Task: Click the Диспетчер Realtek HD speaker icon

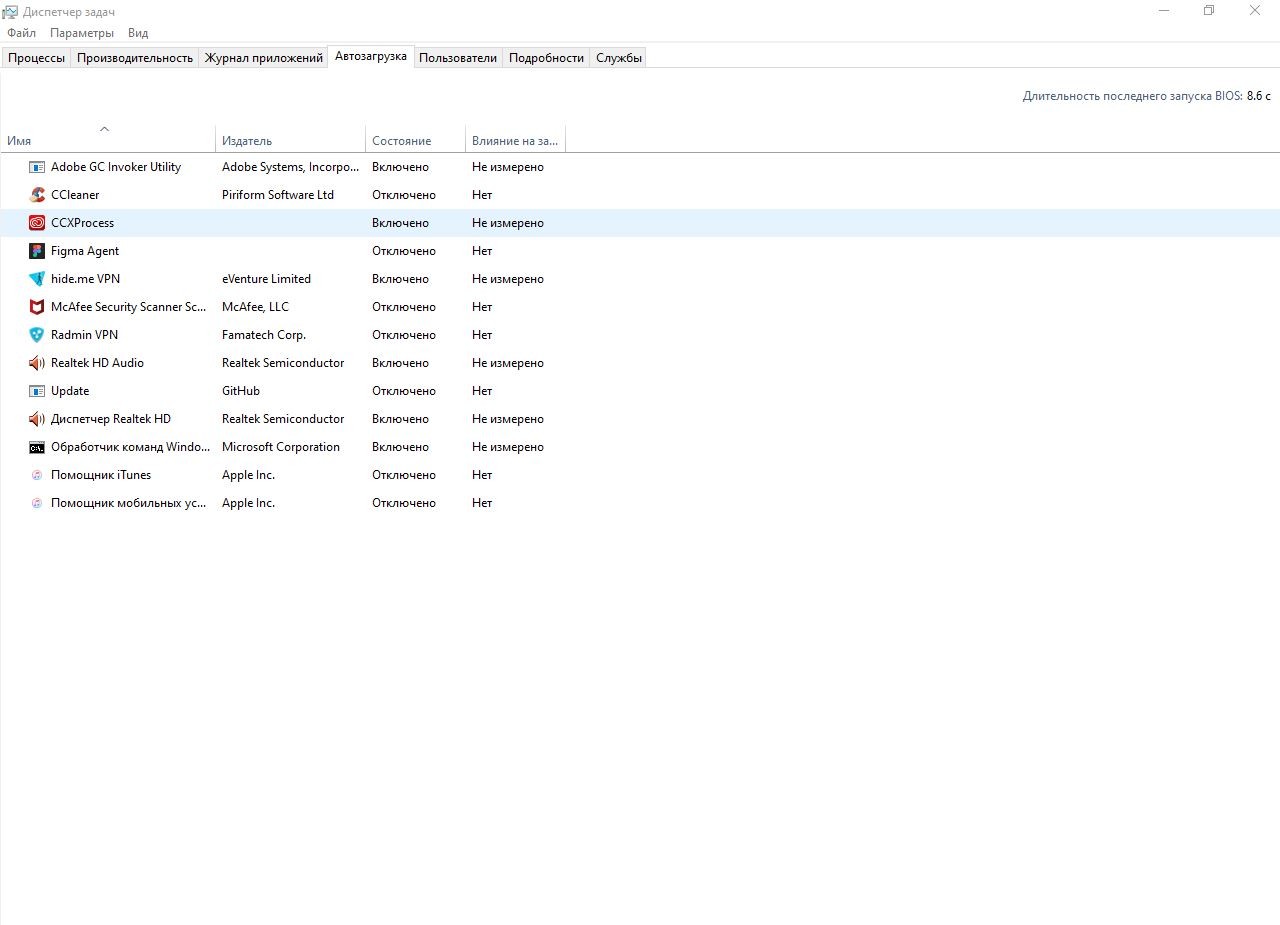Action: (37, 419)
